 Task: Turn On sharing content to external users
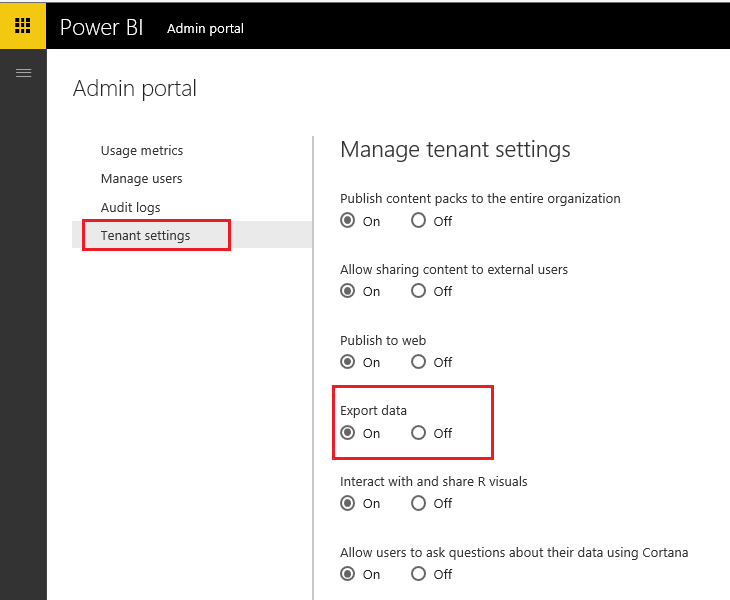[347, 291]
